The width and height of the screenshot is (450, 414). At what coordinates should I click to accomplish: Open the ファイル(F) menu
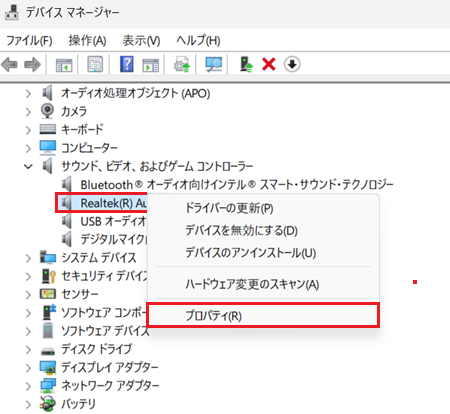(x=29, y=41)
